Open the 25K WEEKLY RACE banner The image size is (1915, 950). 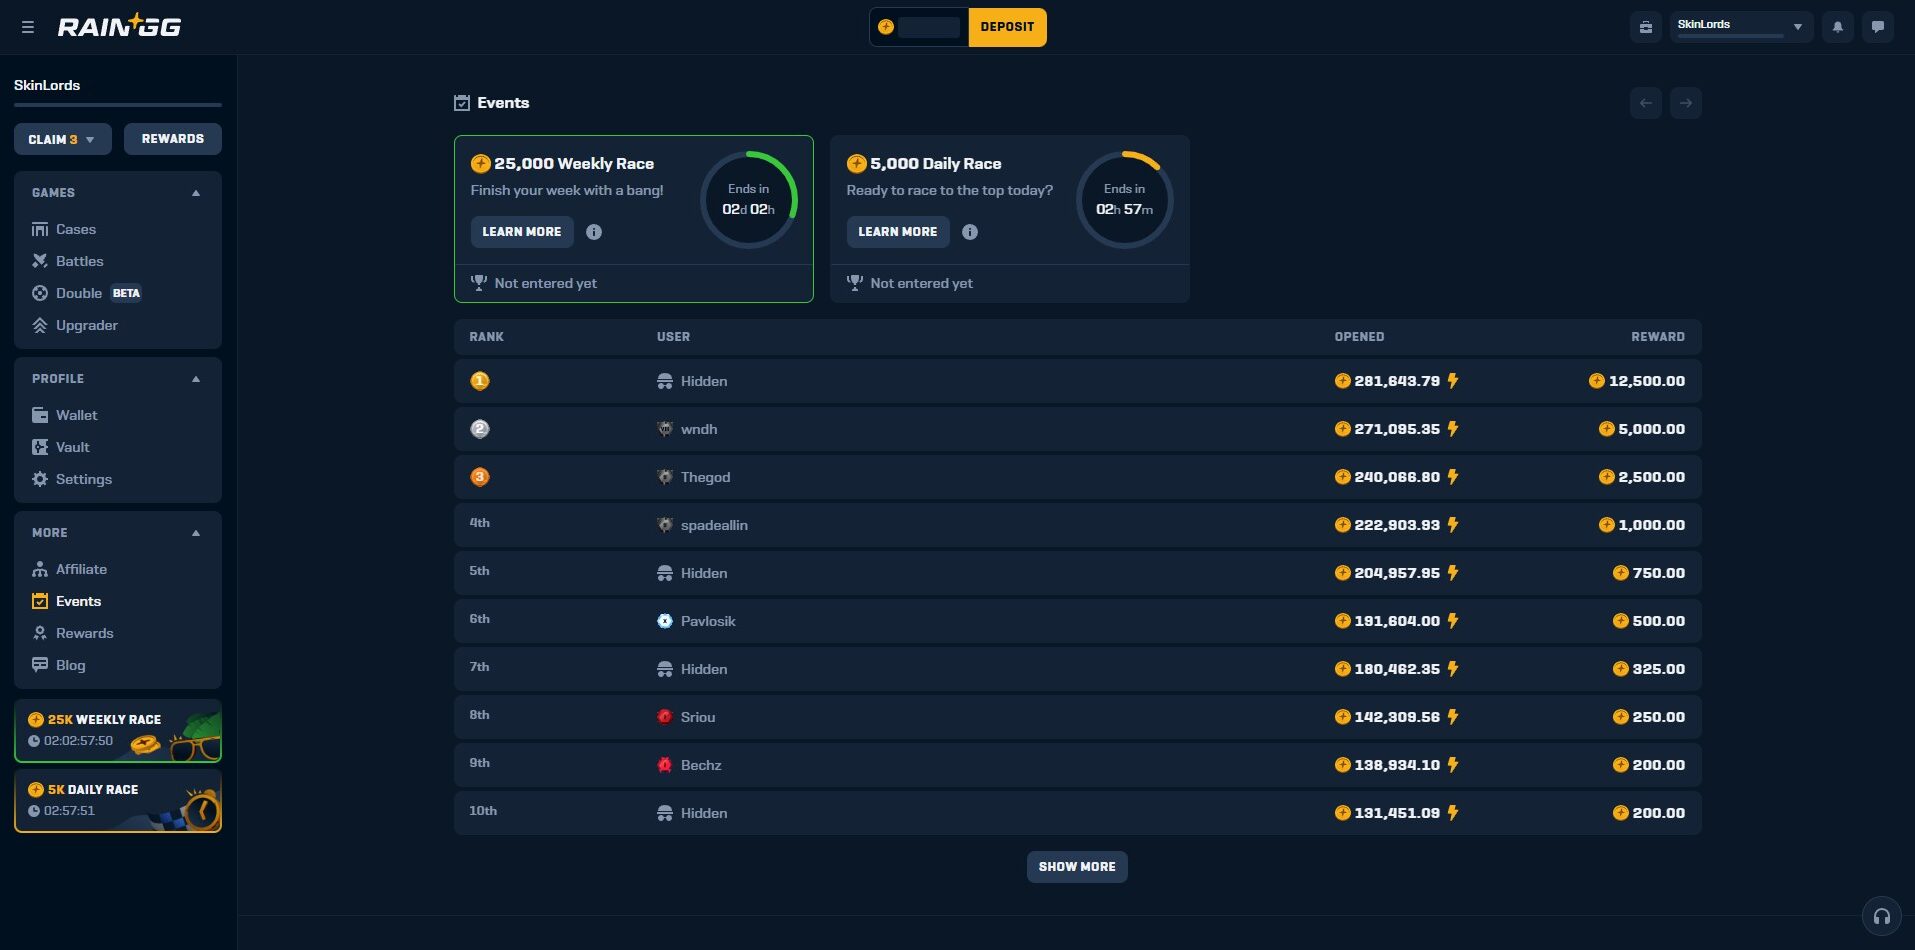(x=118, y=731)
